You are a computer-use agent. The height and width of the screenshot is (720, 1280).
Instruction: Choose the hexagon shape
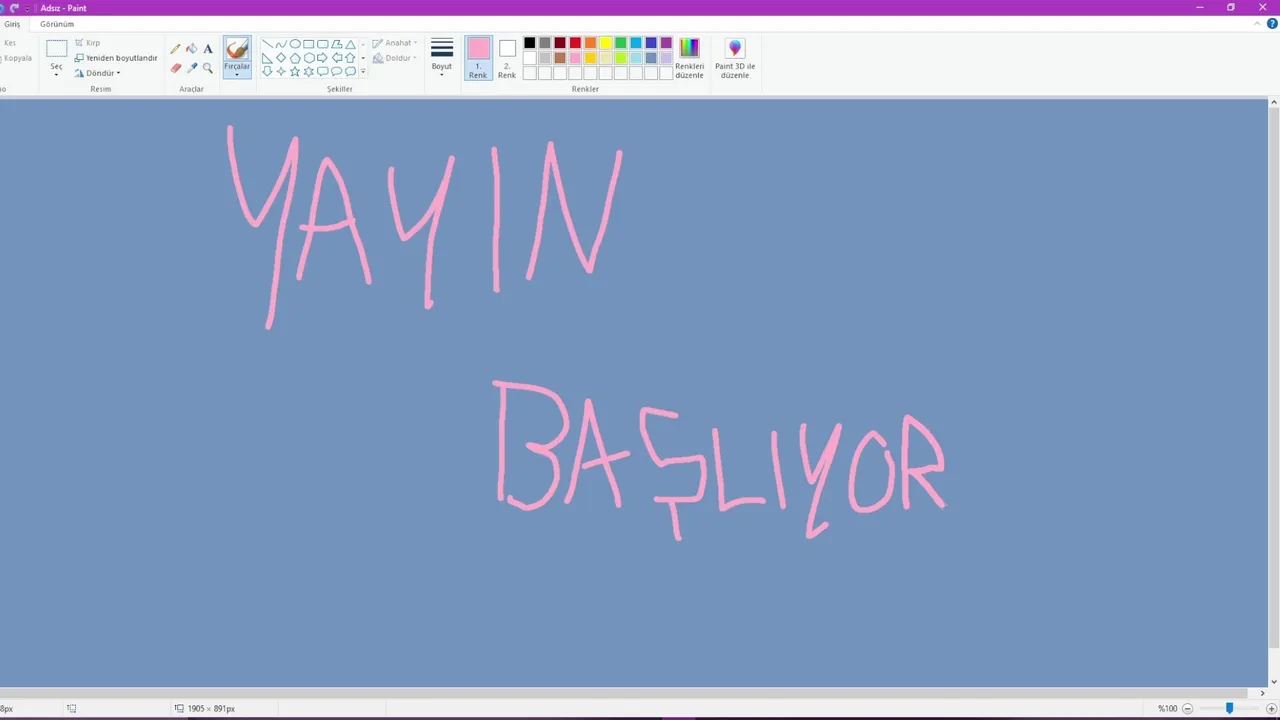point(309,58)
